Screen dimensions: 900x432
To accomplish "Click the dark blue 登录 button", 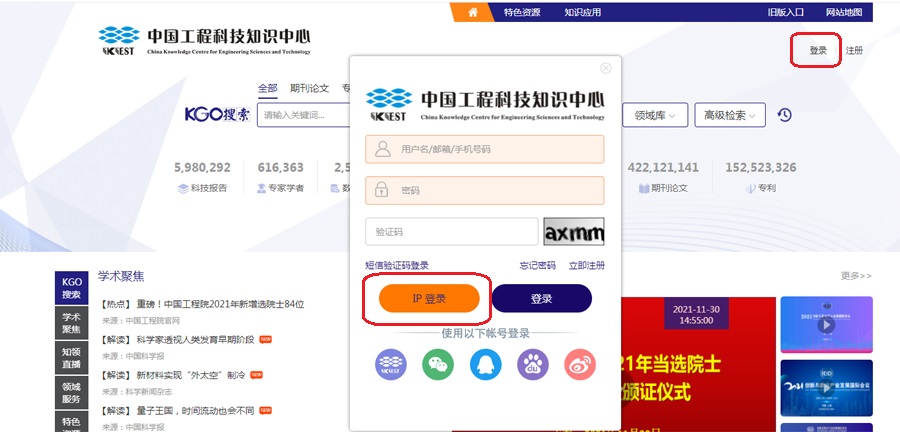I will (x=542, y=298).
